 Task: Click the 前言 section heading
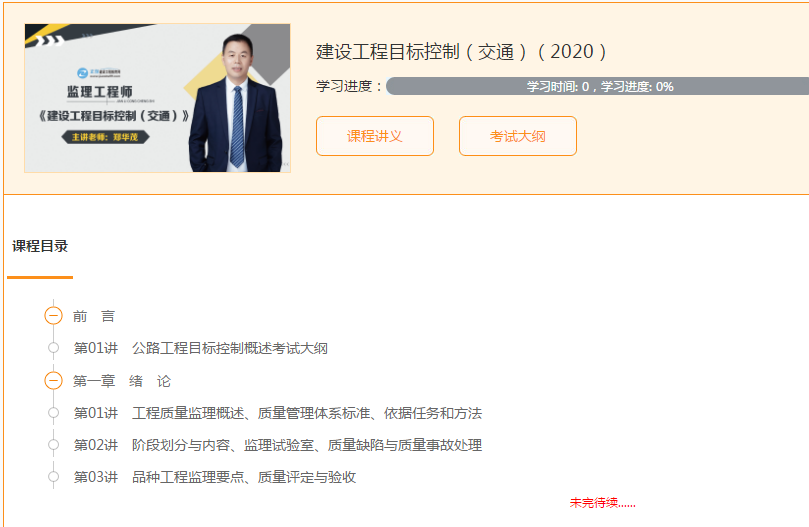click(x=94, y=316)
